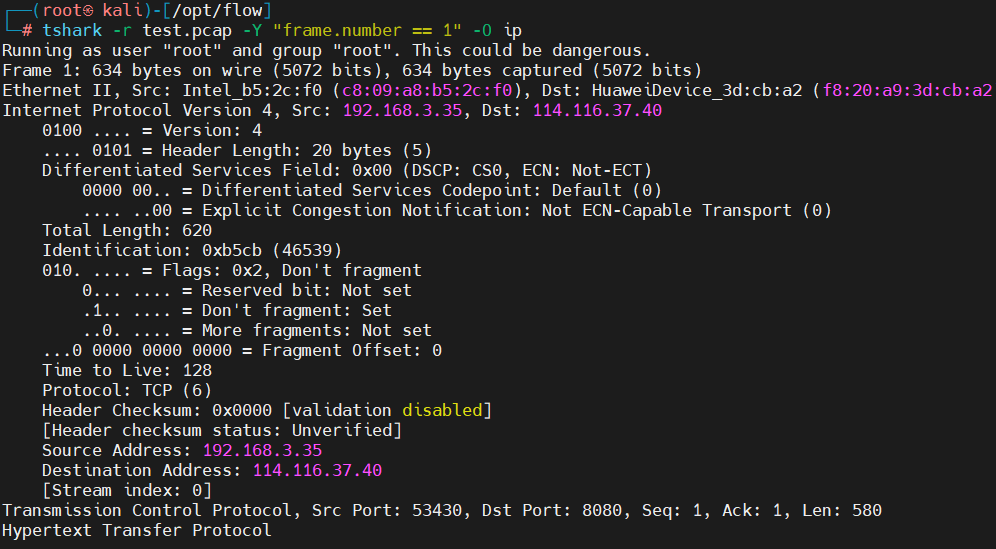Viewport: 996px width, 549px height.
Task: Click the tshark command name
Action: pyautogui.click(x=72, y=30)
